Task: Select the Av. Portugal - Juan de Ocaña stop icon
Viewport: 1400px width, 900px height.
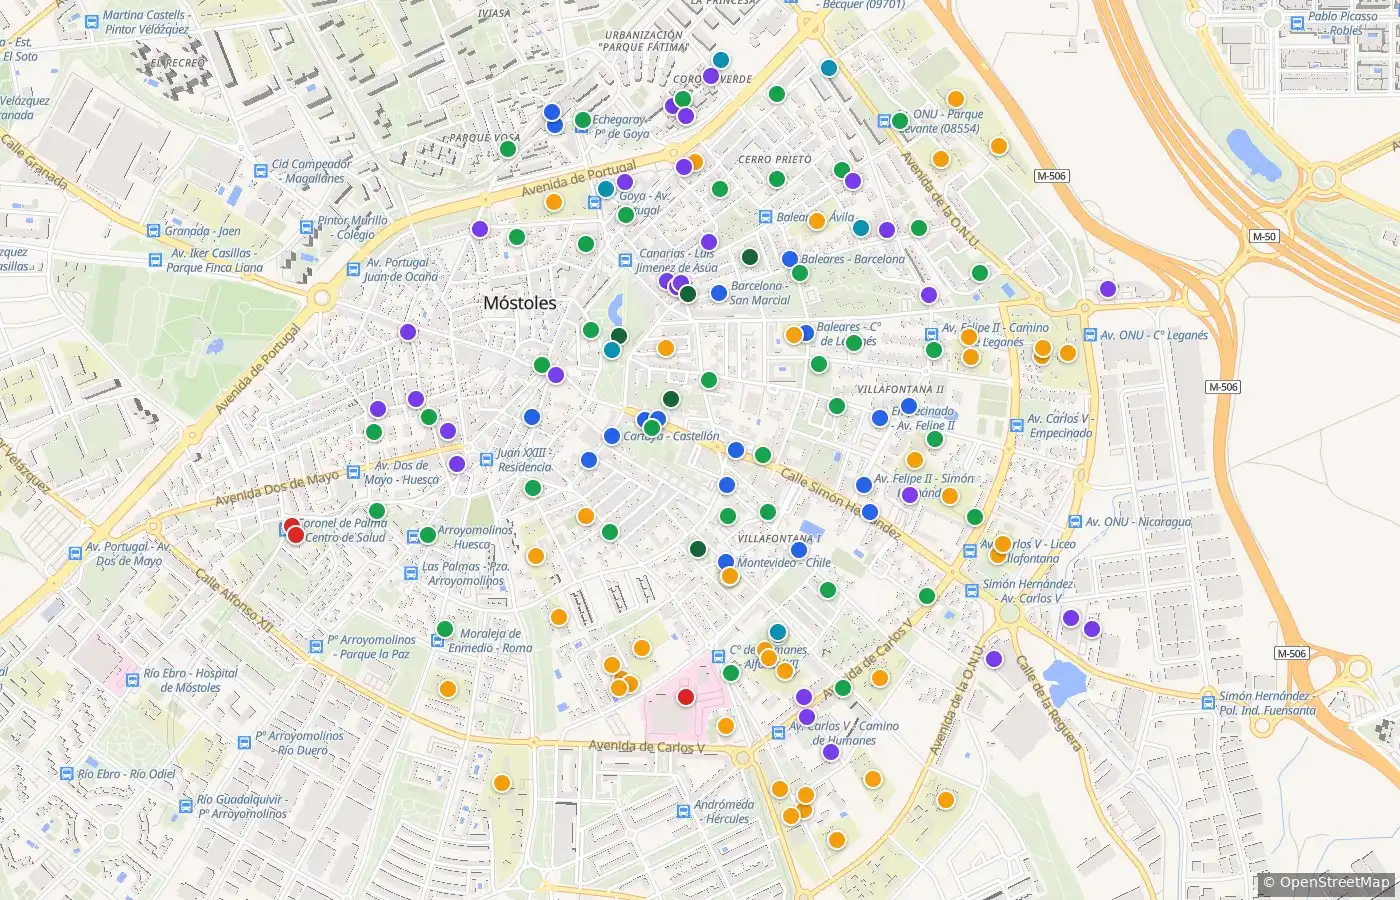Action: coord(352,269)
